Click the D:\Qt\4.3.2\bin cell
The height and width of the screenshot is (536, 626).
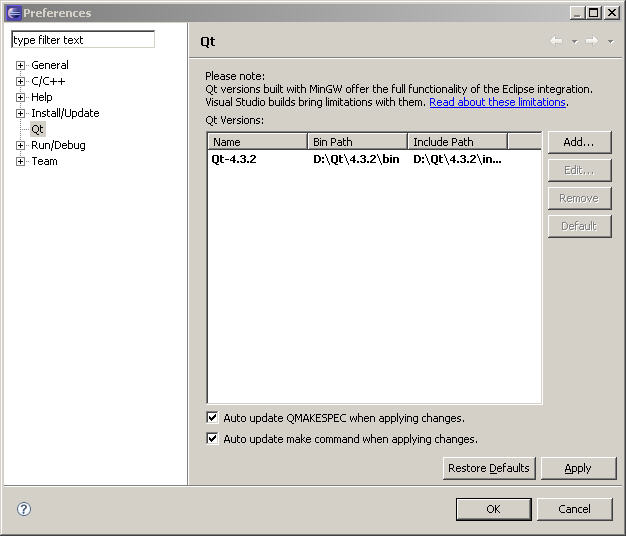356,159
